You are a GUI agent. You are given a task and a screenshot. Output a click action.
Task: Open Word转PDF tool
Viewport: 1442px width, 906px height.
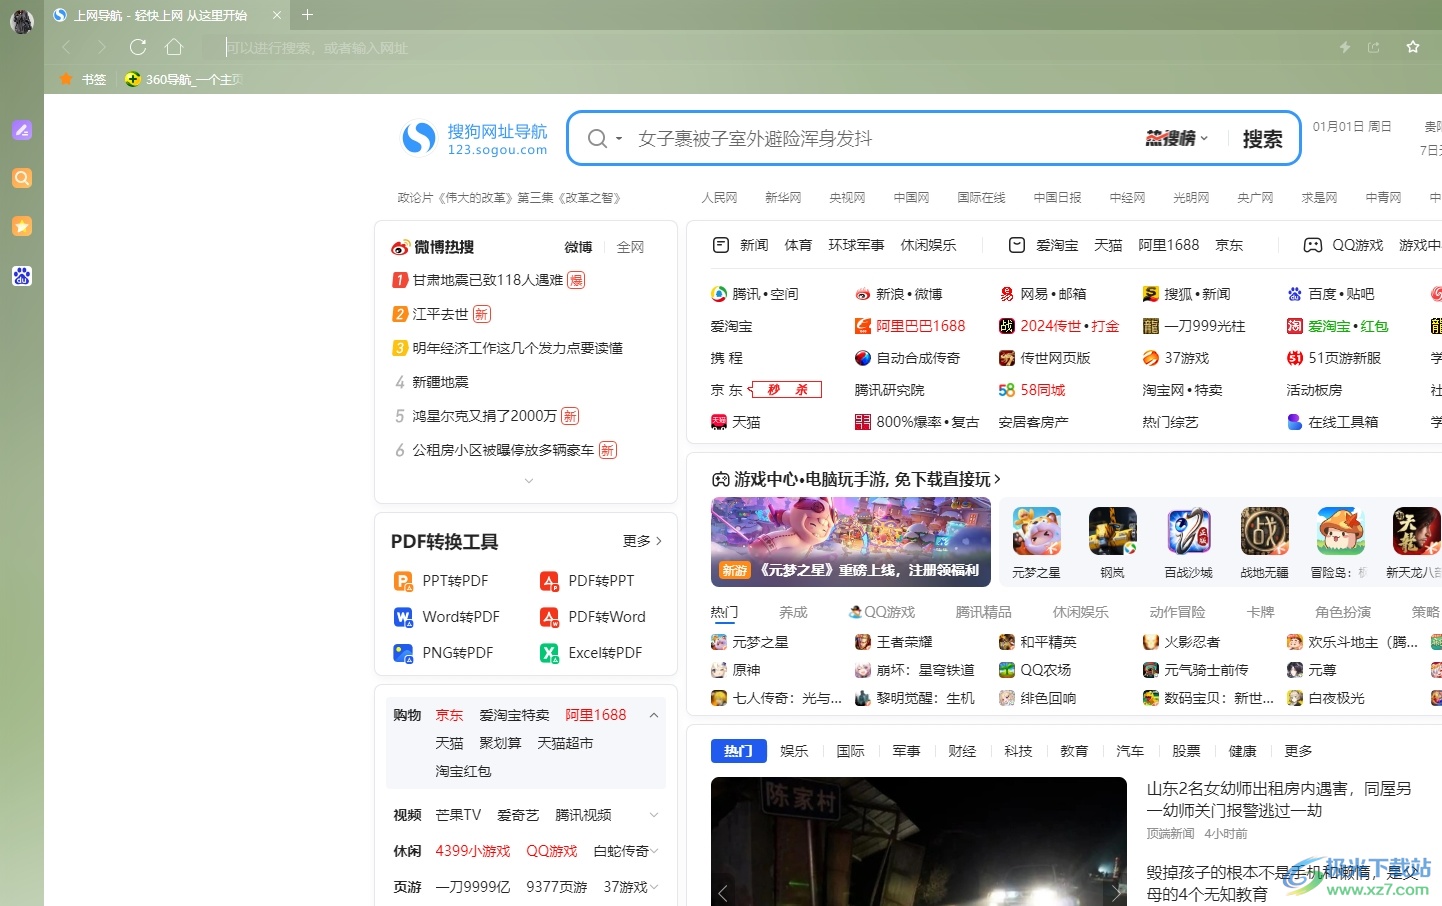click(x=448, y=617)
